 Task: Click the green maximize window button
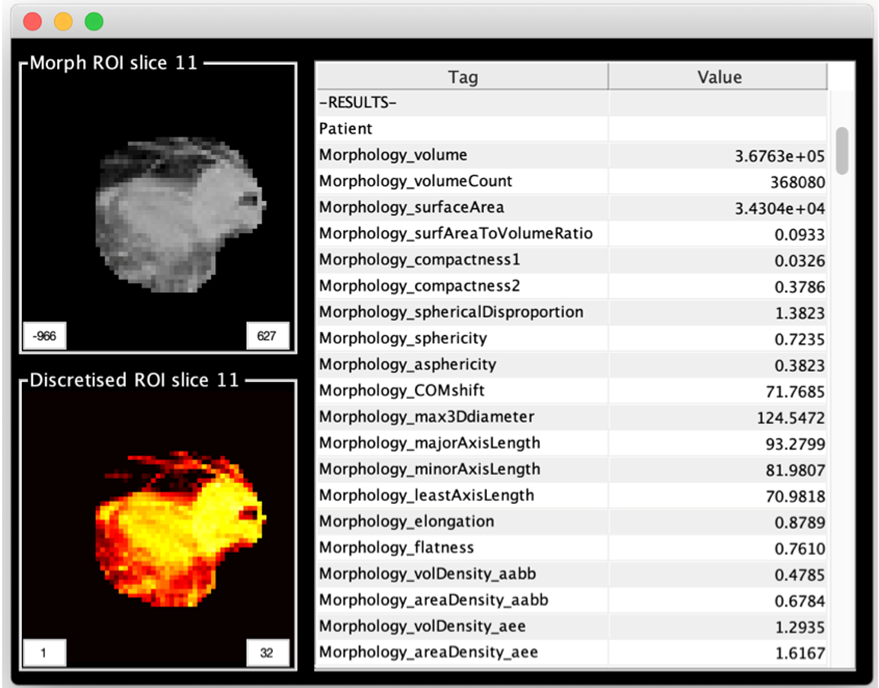click(x=94, y=21)
